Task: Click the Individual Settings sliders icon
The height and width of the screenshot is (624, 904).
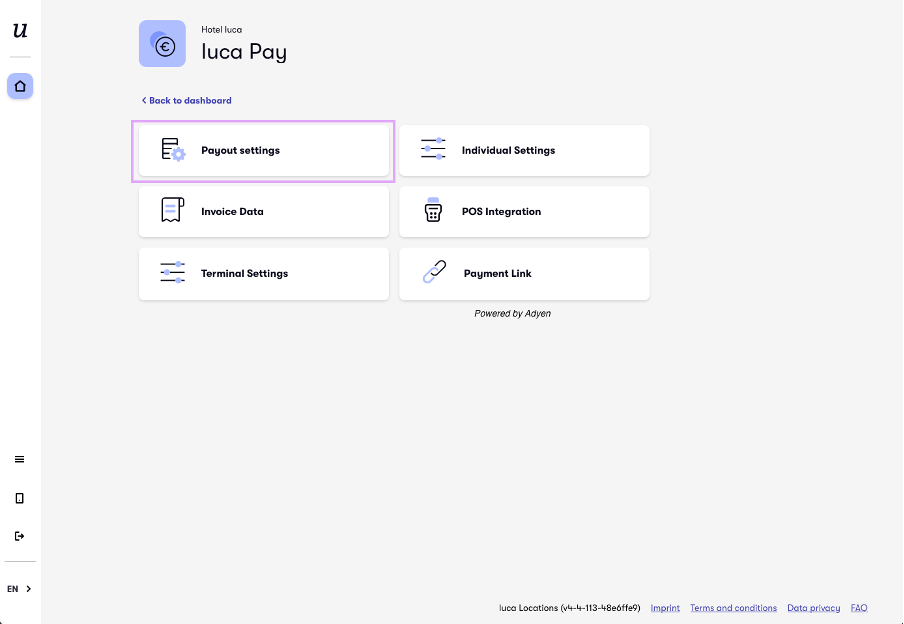Action: coord(433,149)
